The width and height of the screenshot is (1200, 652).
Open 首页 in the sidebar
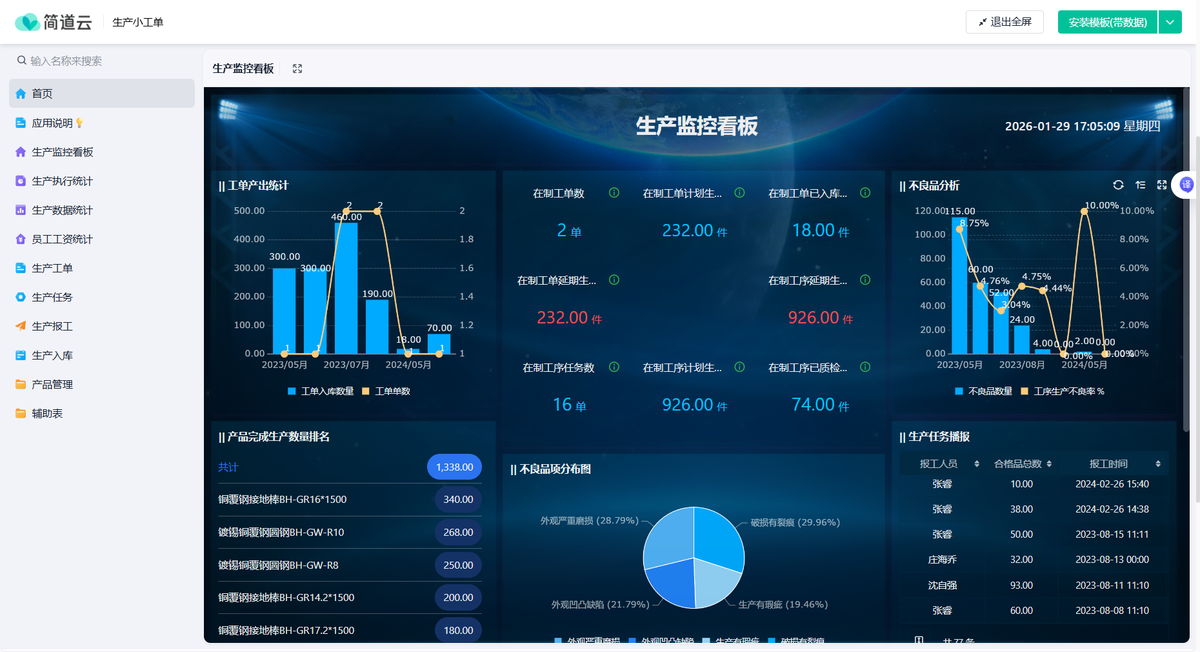[x=102, y=93]
